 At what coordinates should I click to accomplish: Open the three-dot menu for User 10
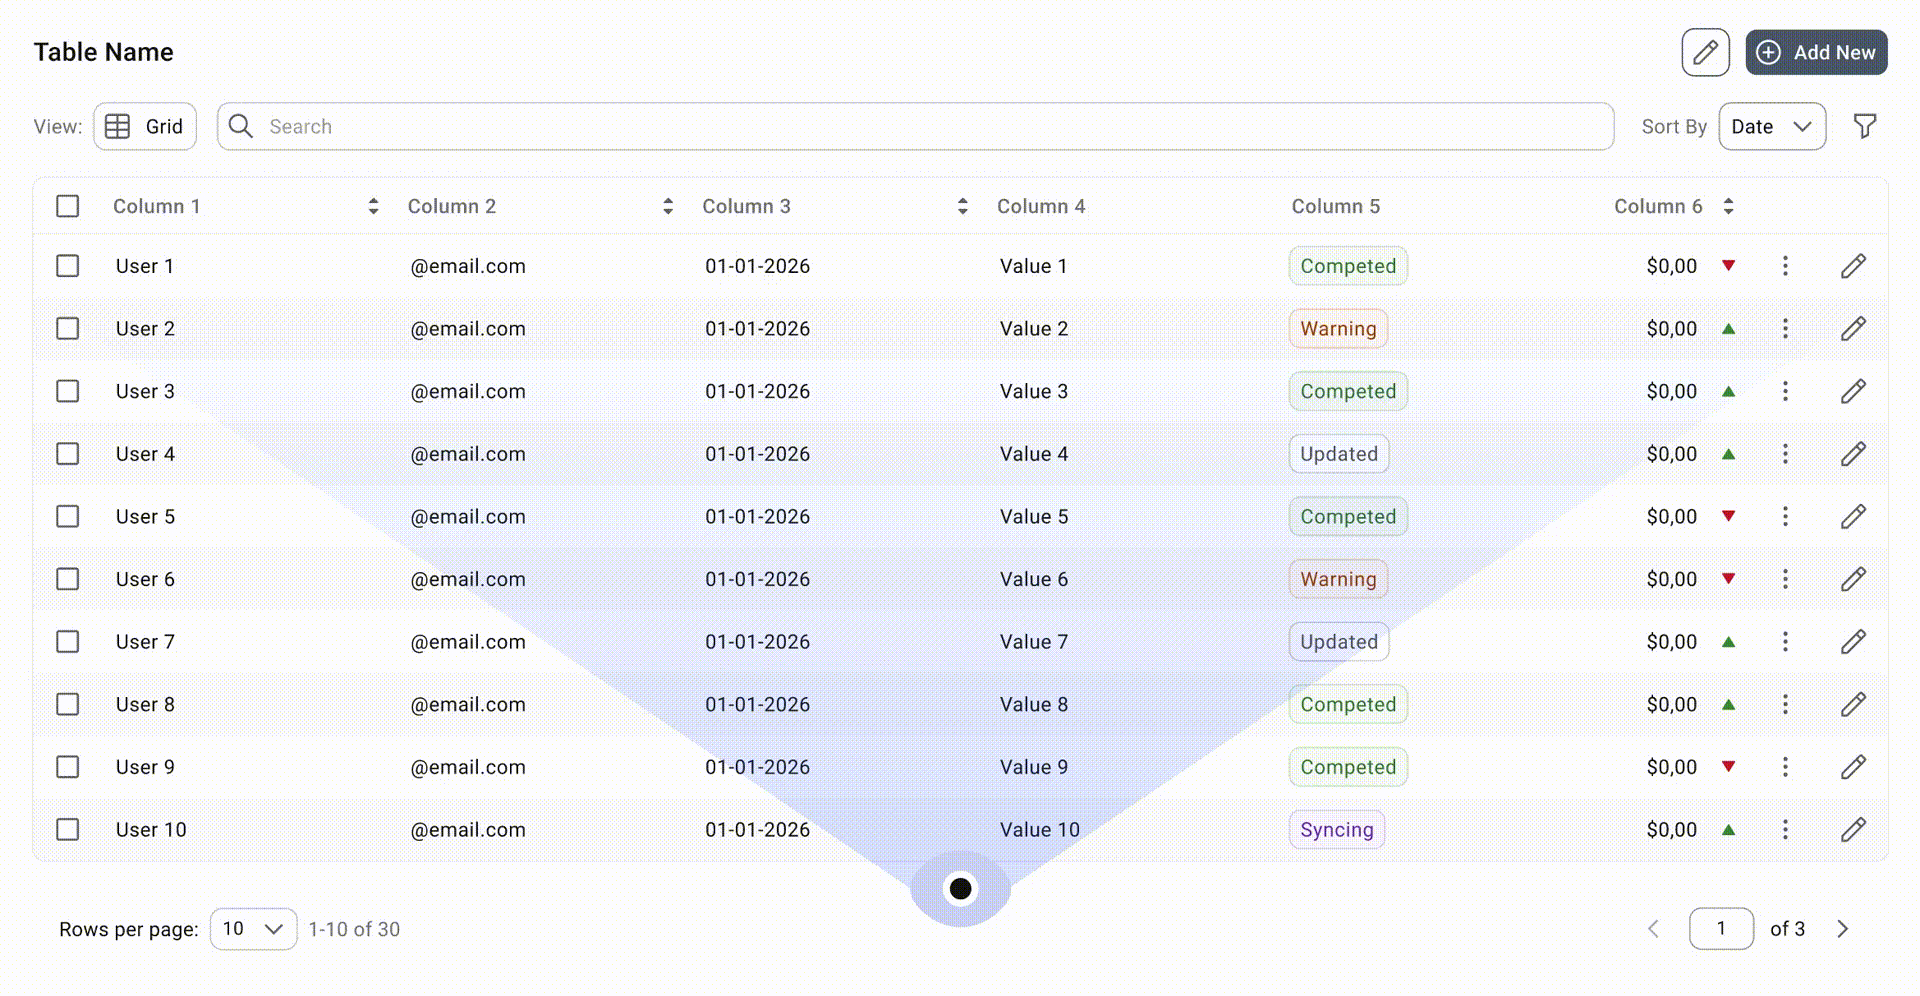[1785, 829]
